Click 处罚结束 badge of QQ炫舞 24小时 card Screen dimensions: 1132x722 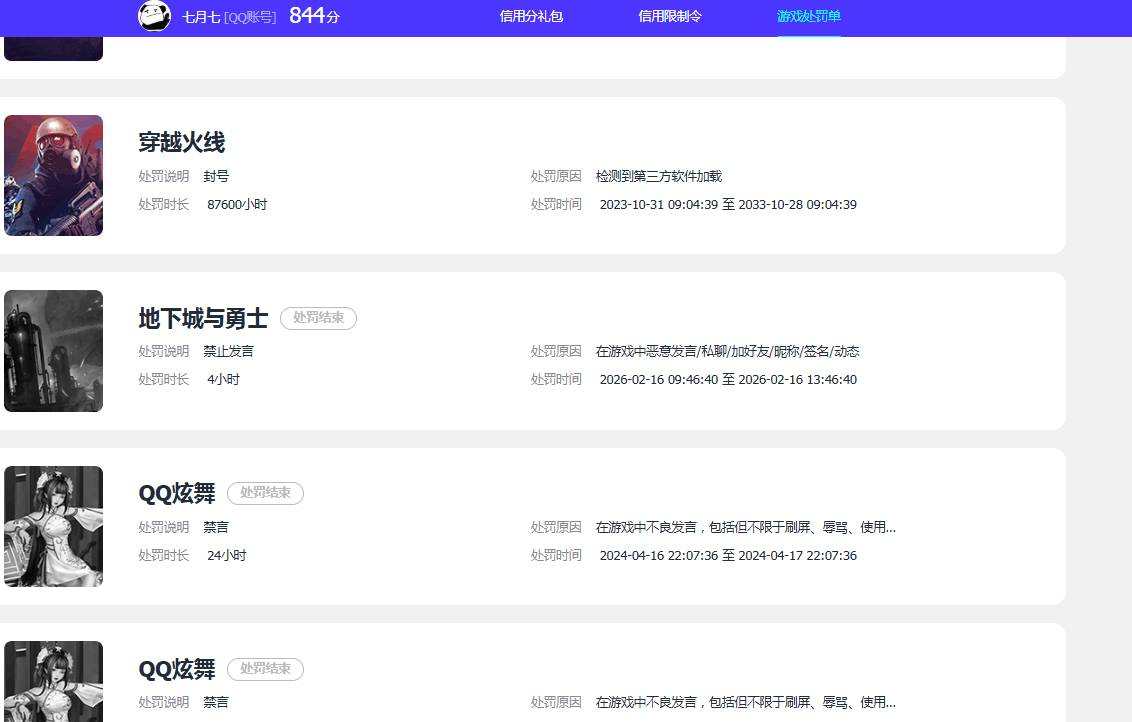click(265, 493)
